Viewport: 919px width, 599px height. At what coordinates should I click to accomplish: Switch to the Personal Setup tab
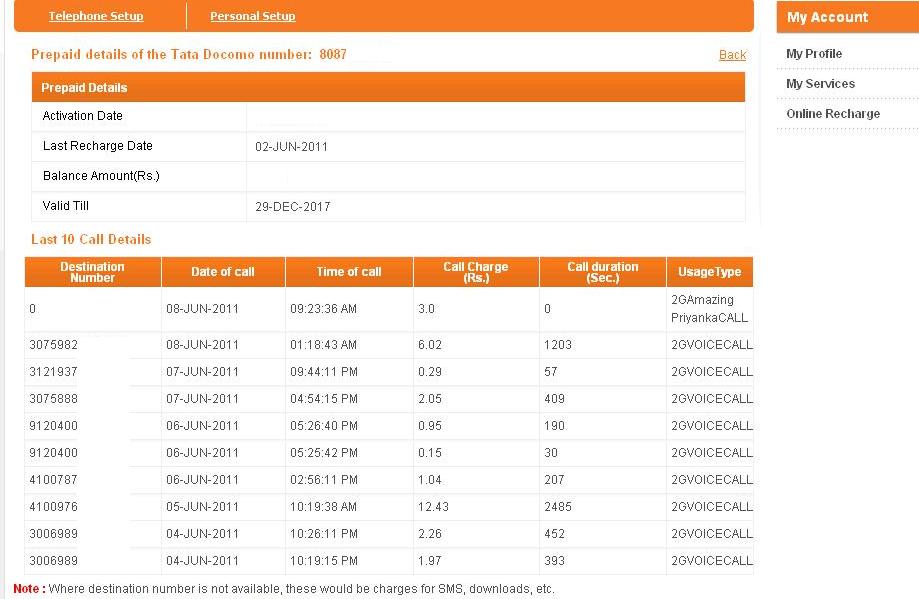(253, 16)
